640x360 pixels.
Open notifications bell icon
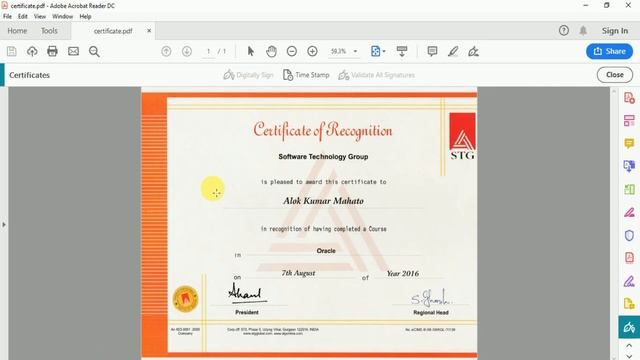(583, 31)
